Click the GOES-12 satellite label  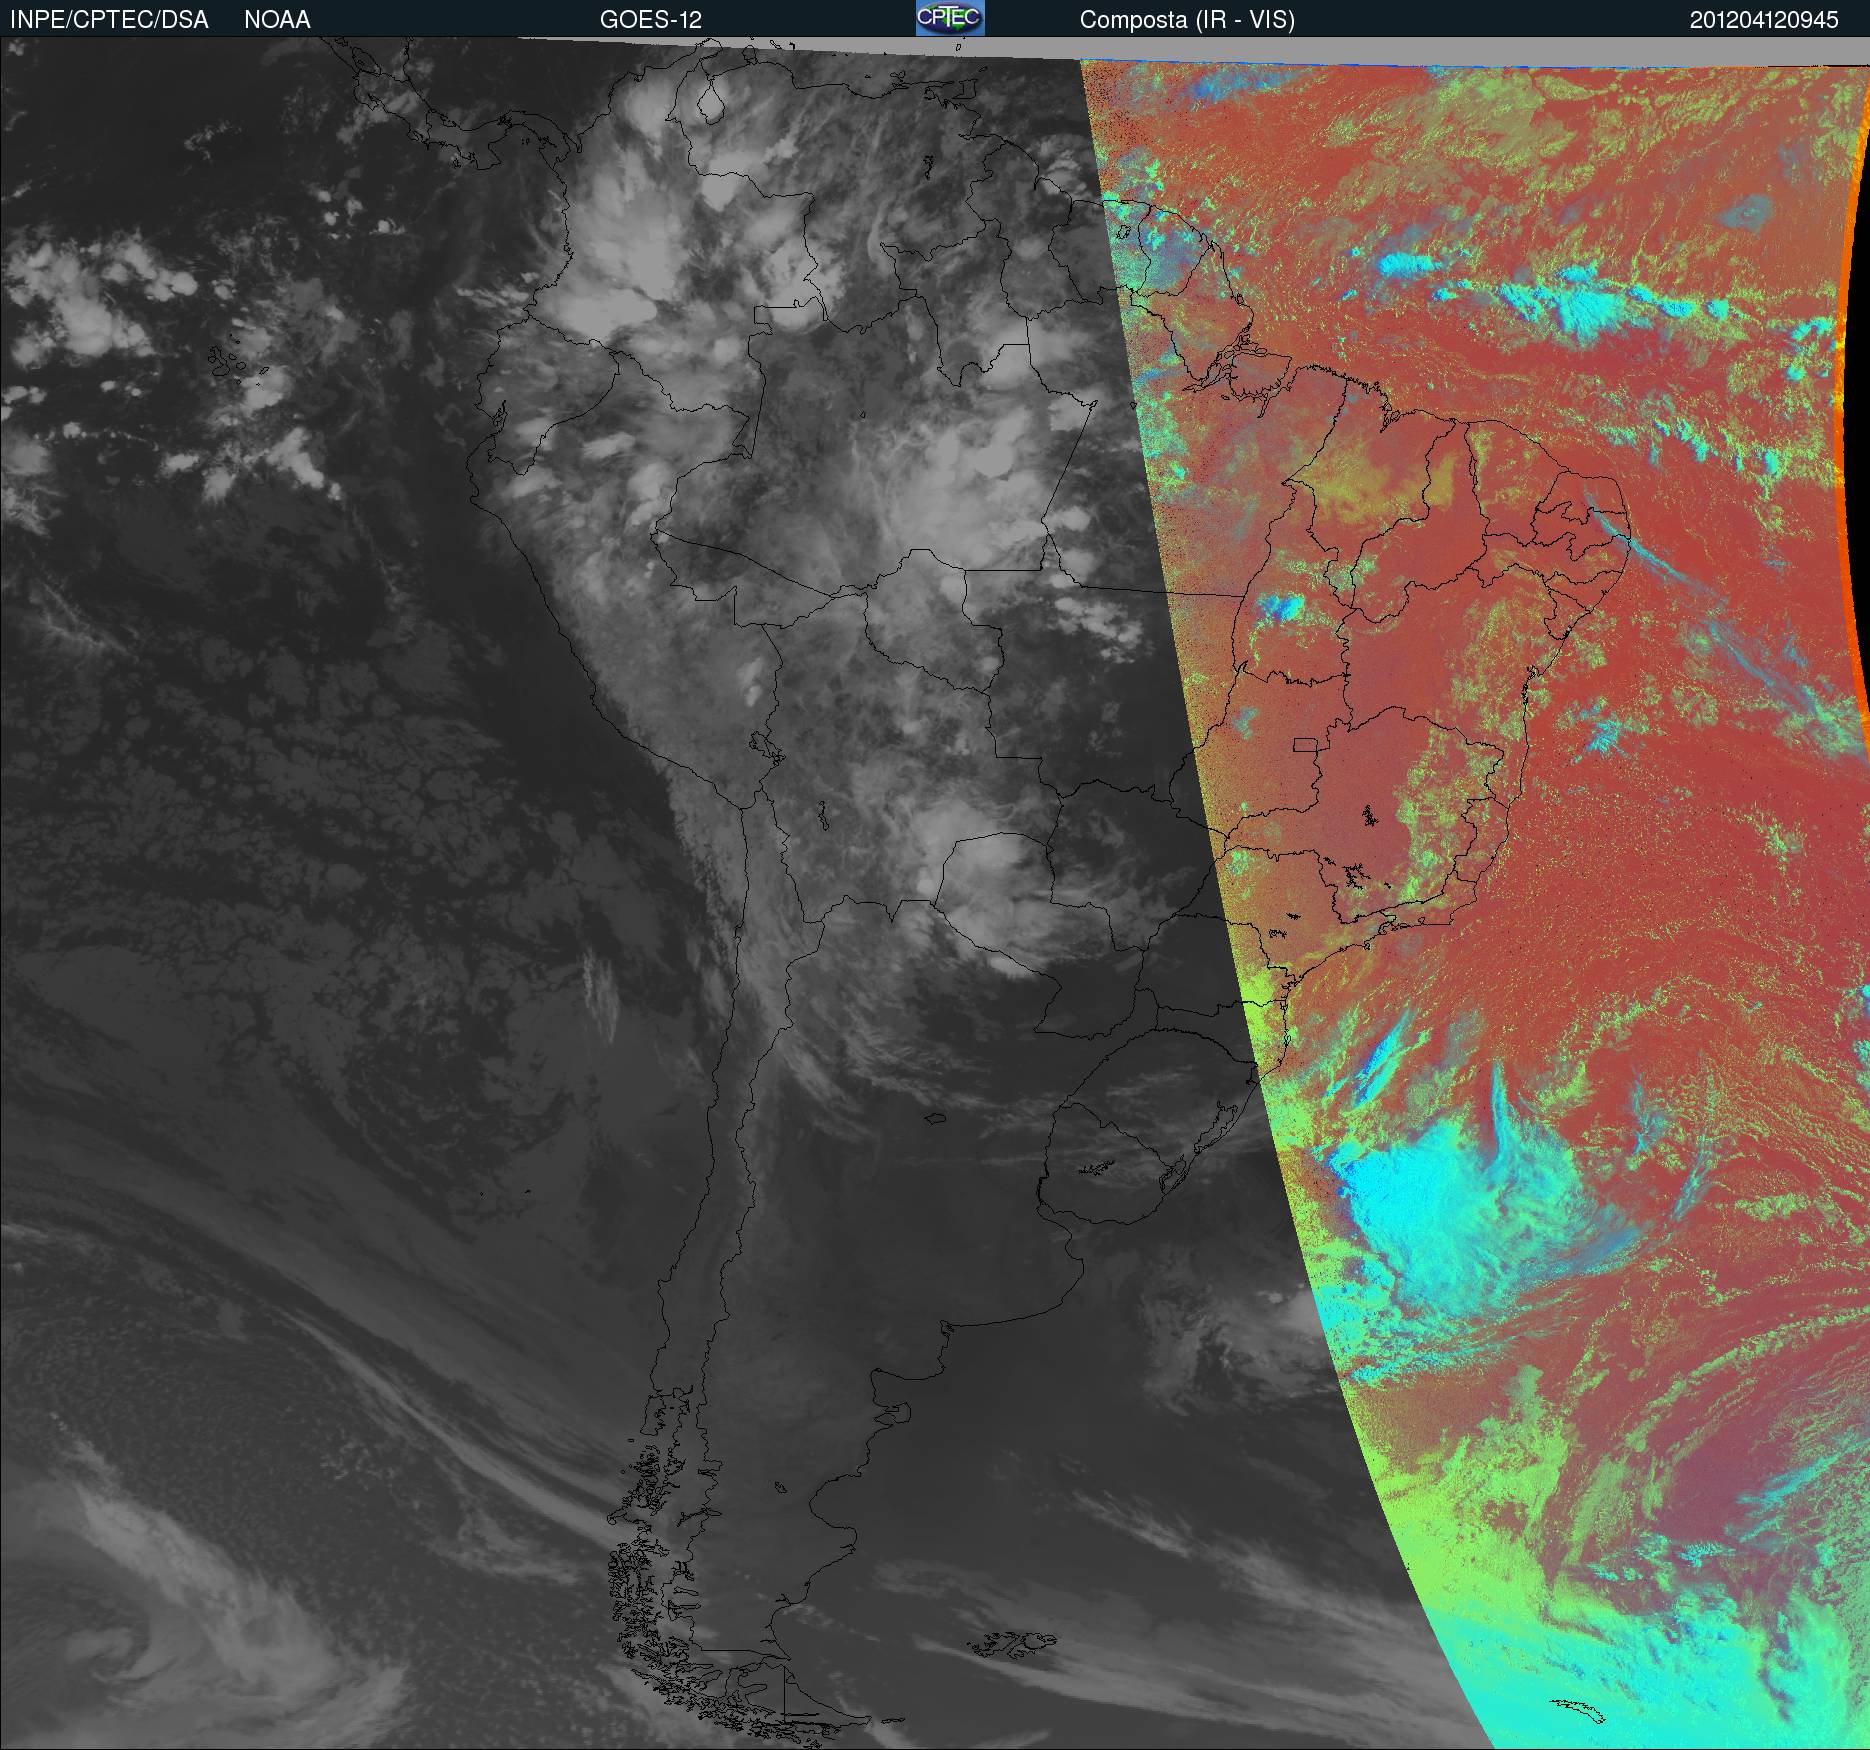click(650, 20)
